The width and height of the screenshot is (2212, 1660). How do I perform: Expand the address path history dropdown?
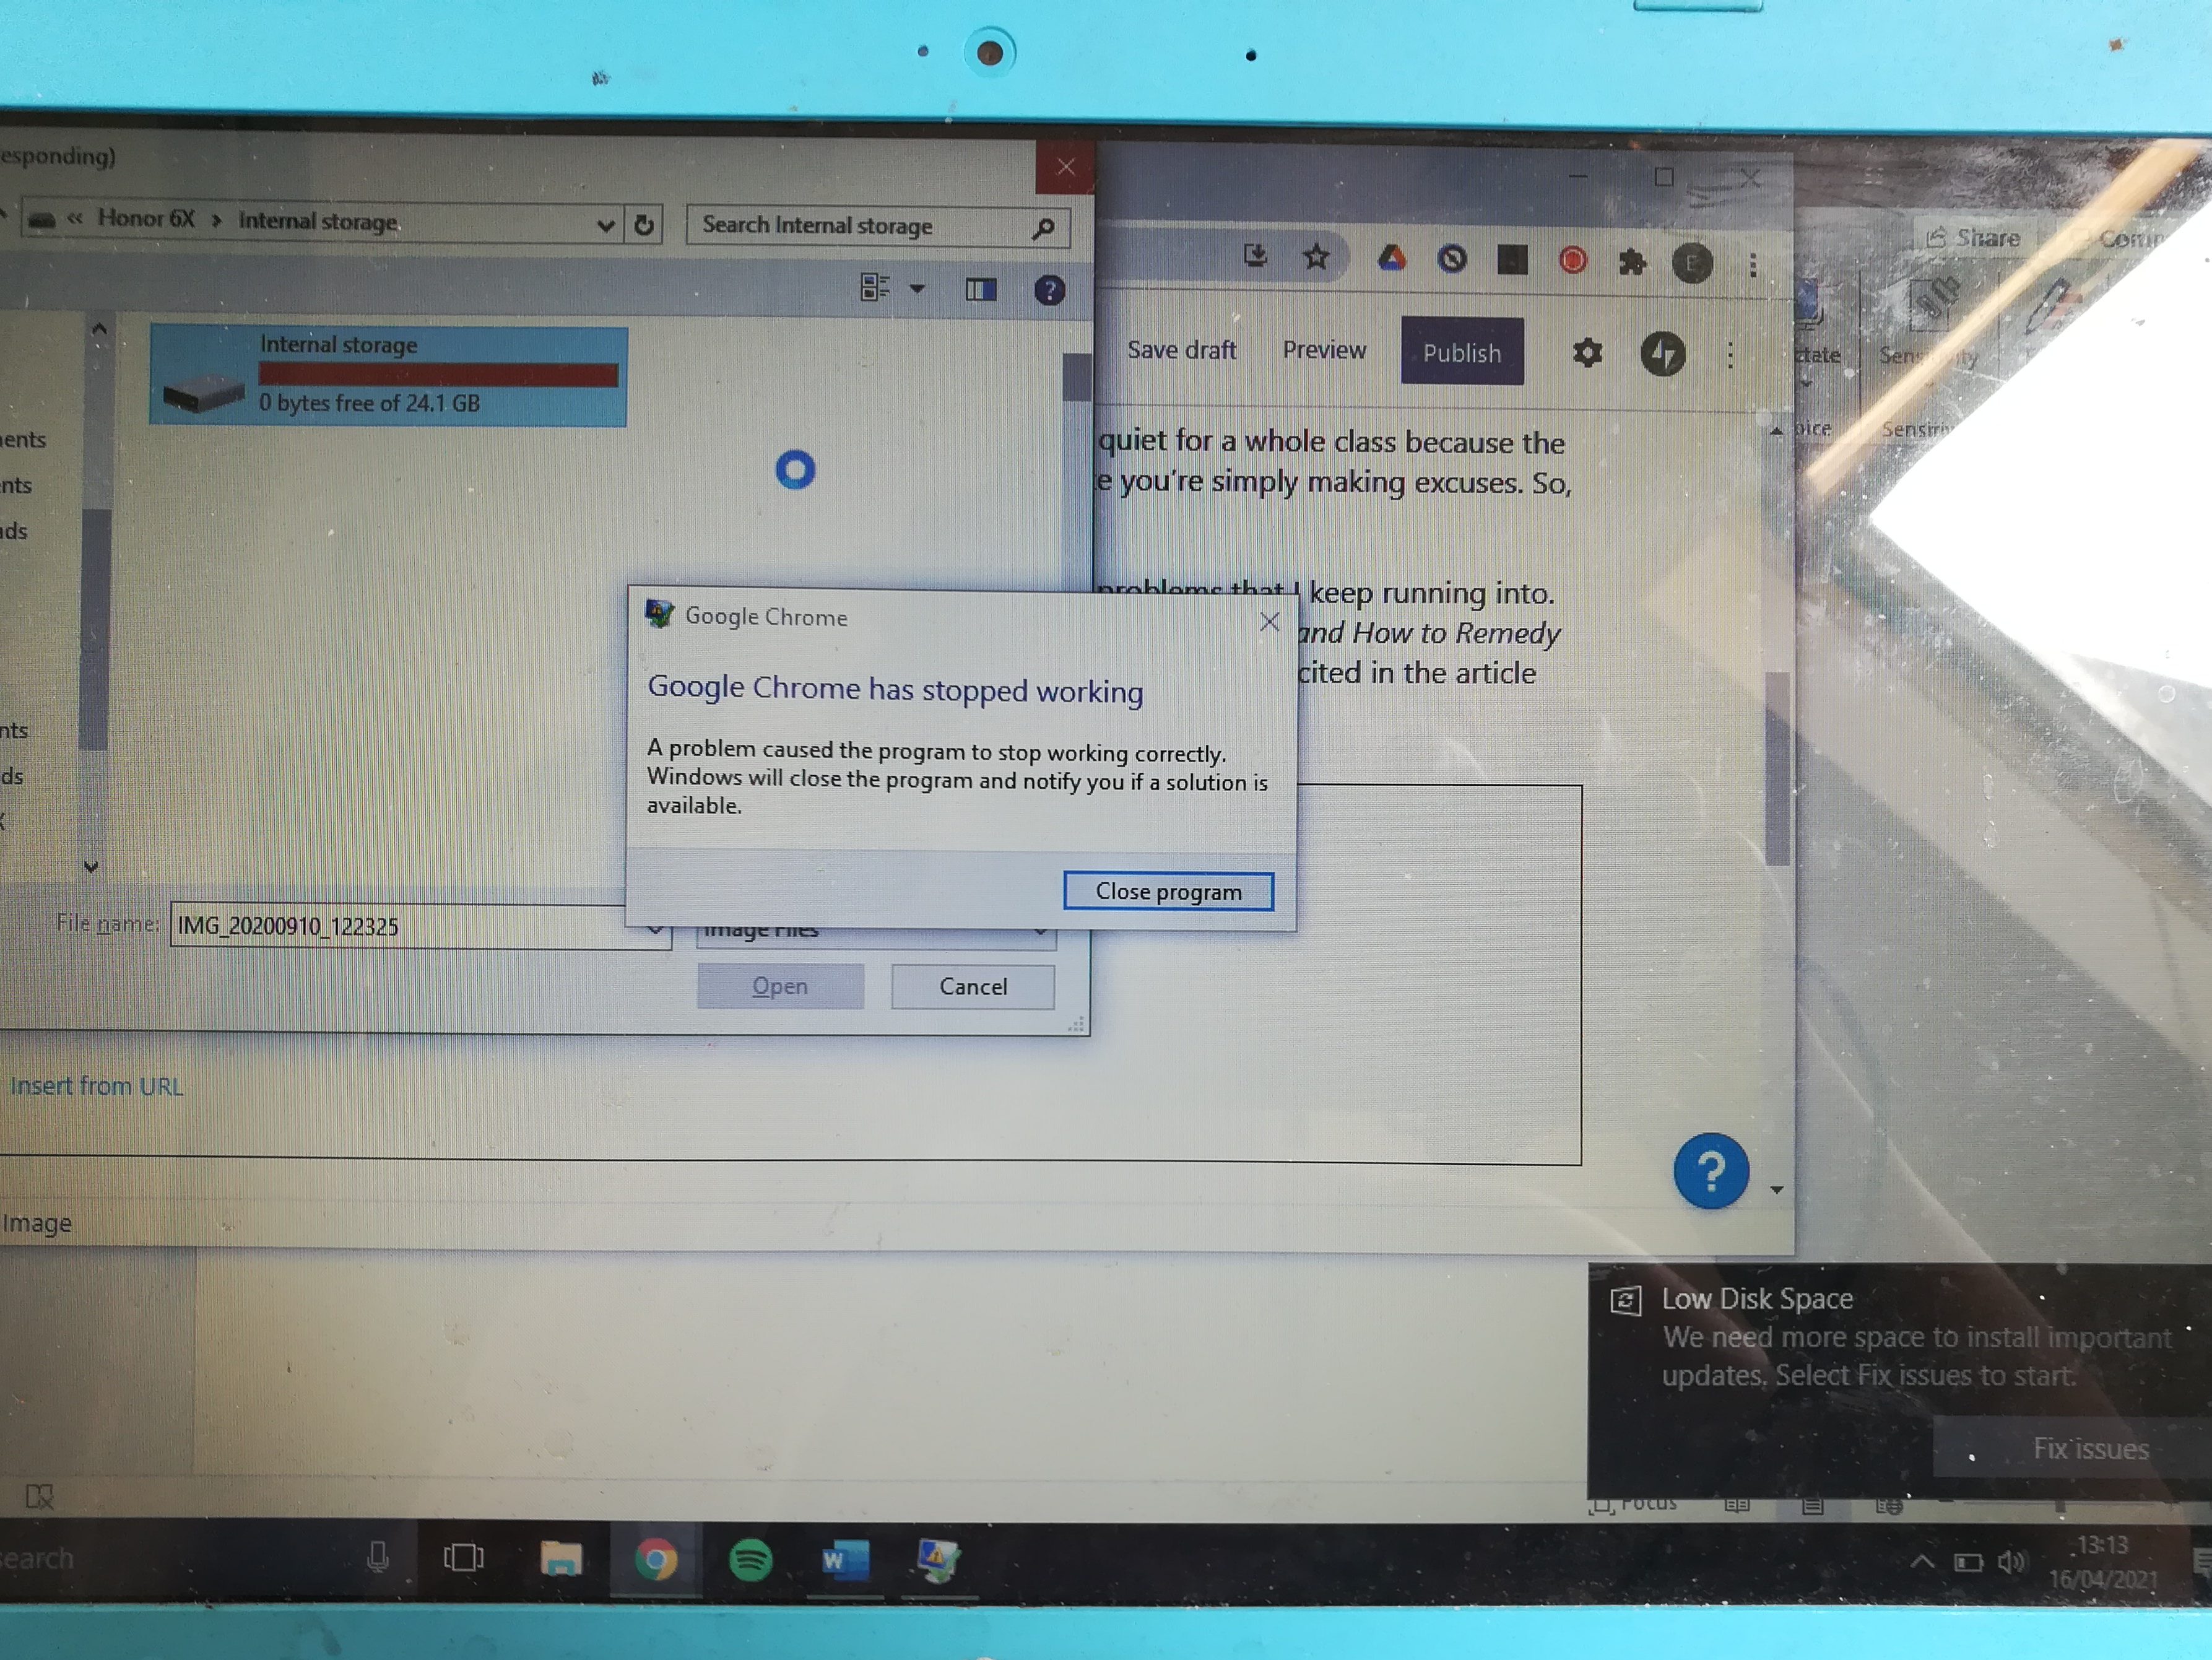click(x=605, y=225)
